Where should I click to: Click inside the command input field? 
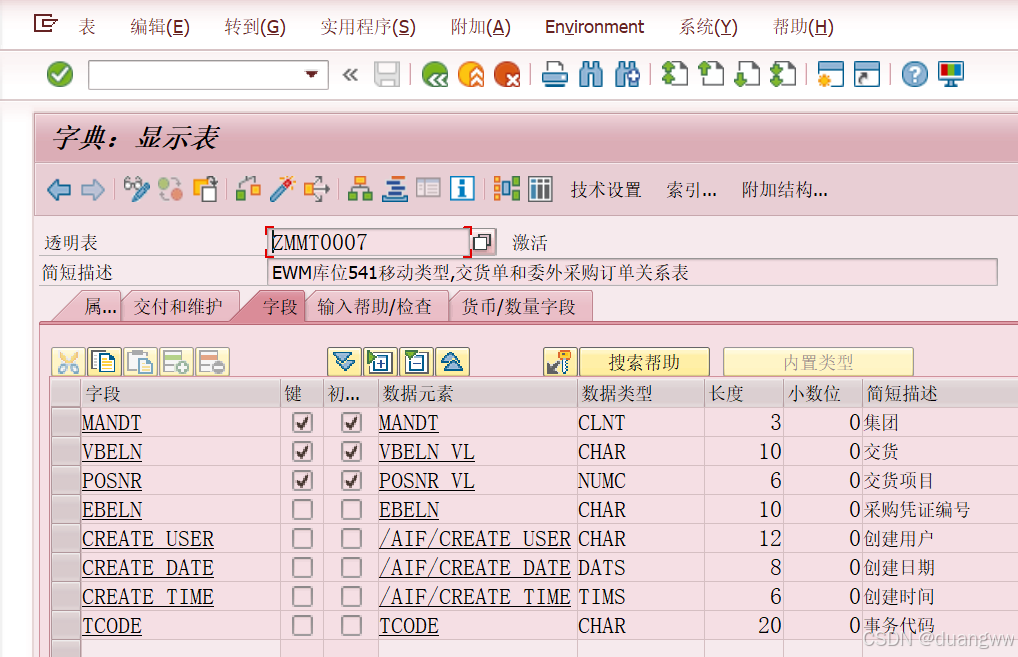[196, 75]
